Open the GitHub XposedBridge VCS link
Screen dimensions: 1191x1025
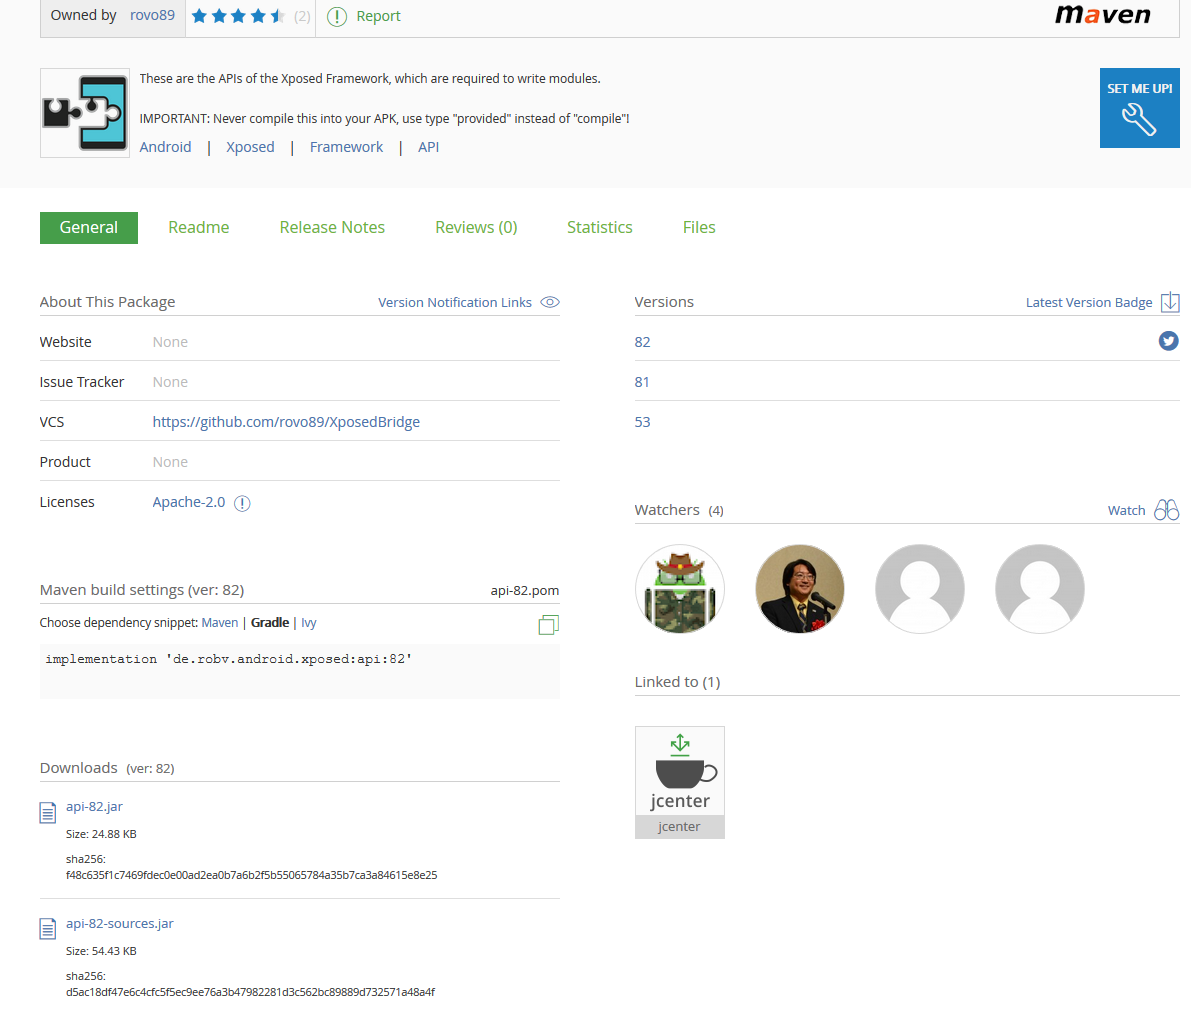(x=286, y=422)
